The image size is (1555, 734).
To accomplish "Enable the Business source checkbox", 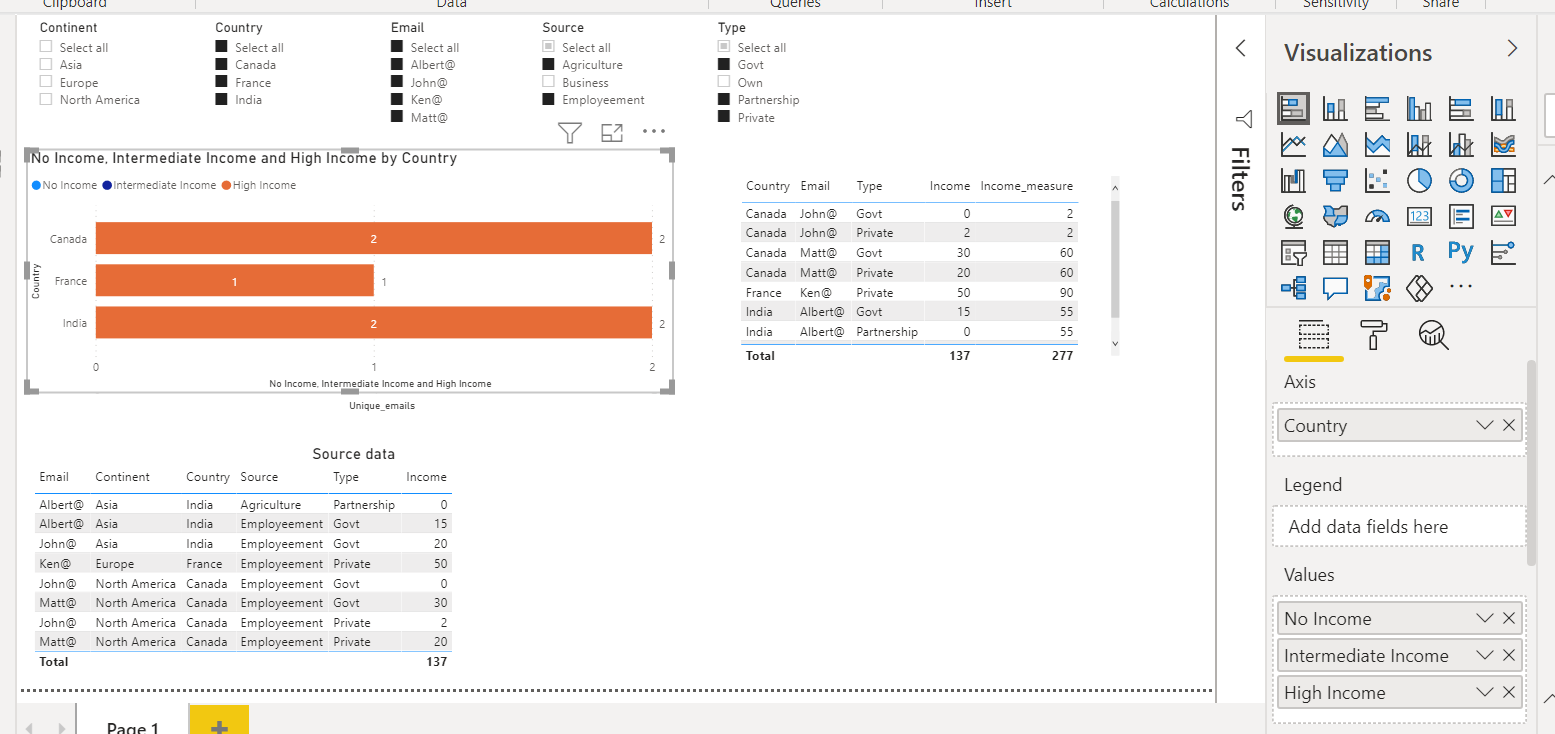I will tap(549, 82).
